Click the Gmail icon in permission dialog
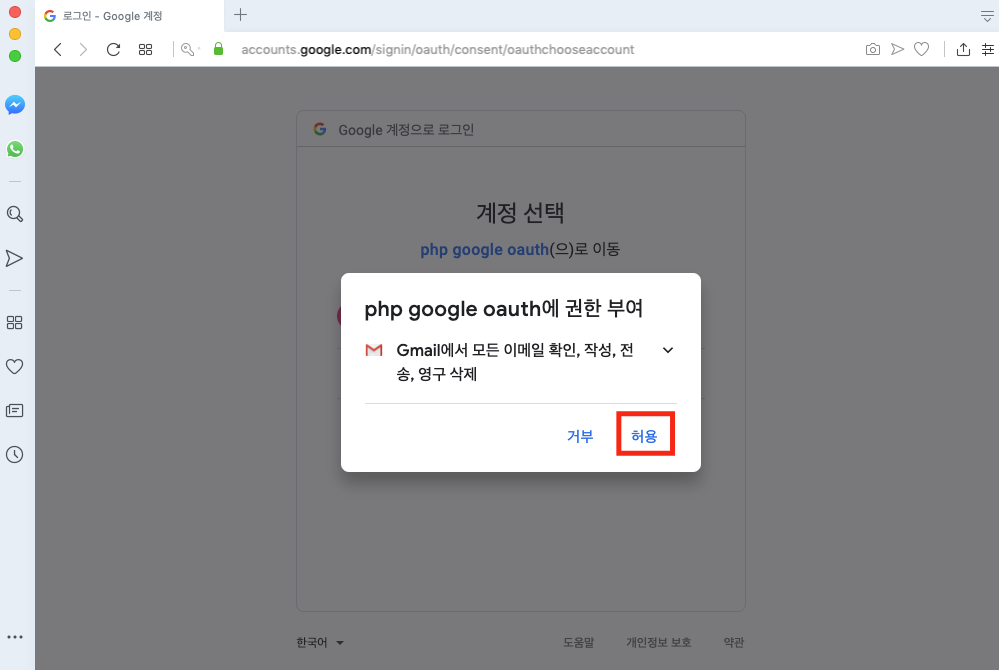 (374, 350)
